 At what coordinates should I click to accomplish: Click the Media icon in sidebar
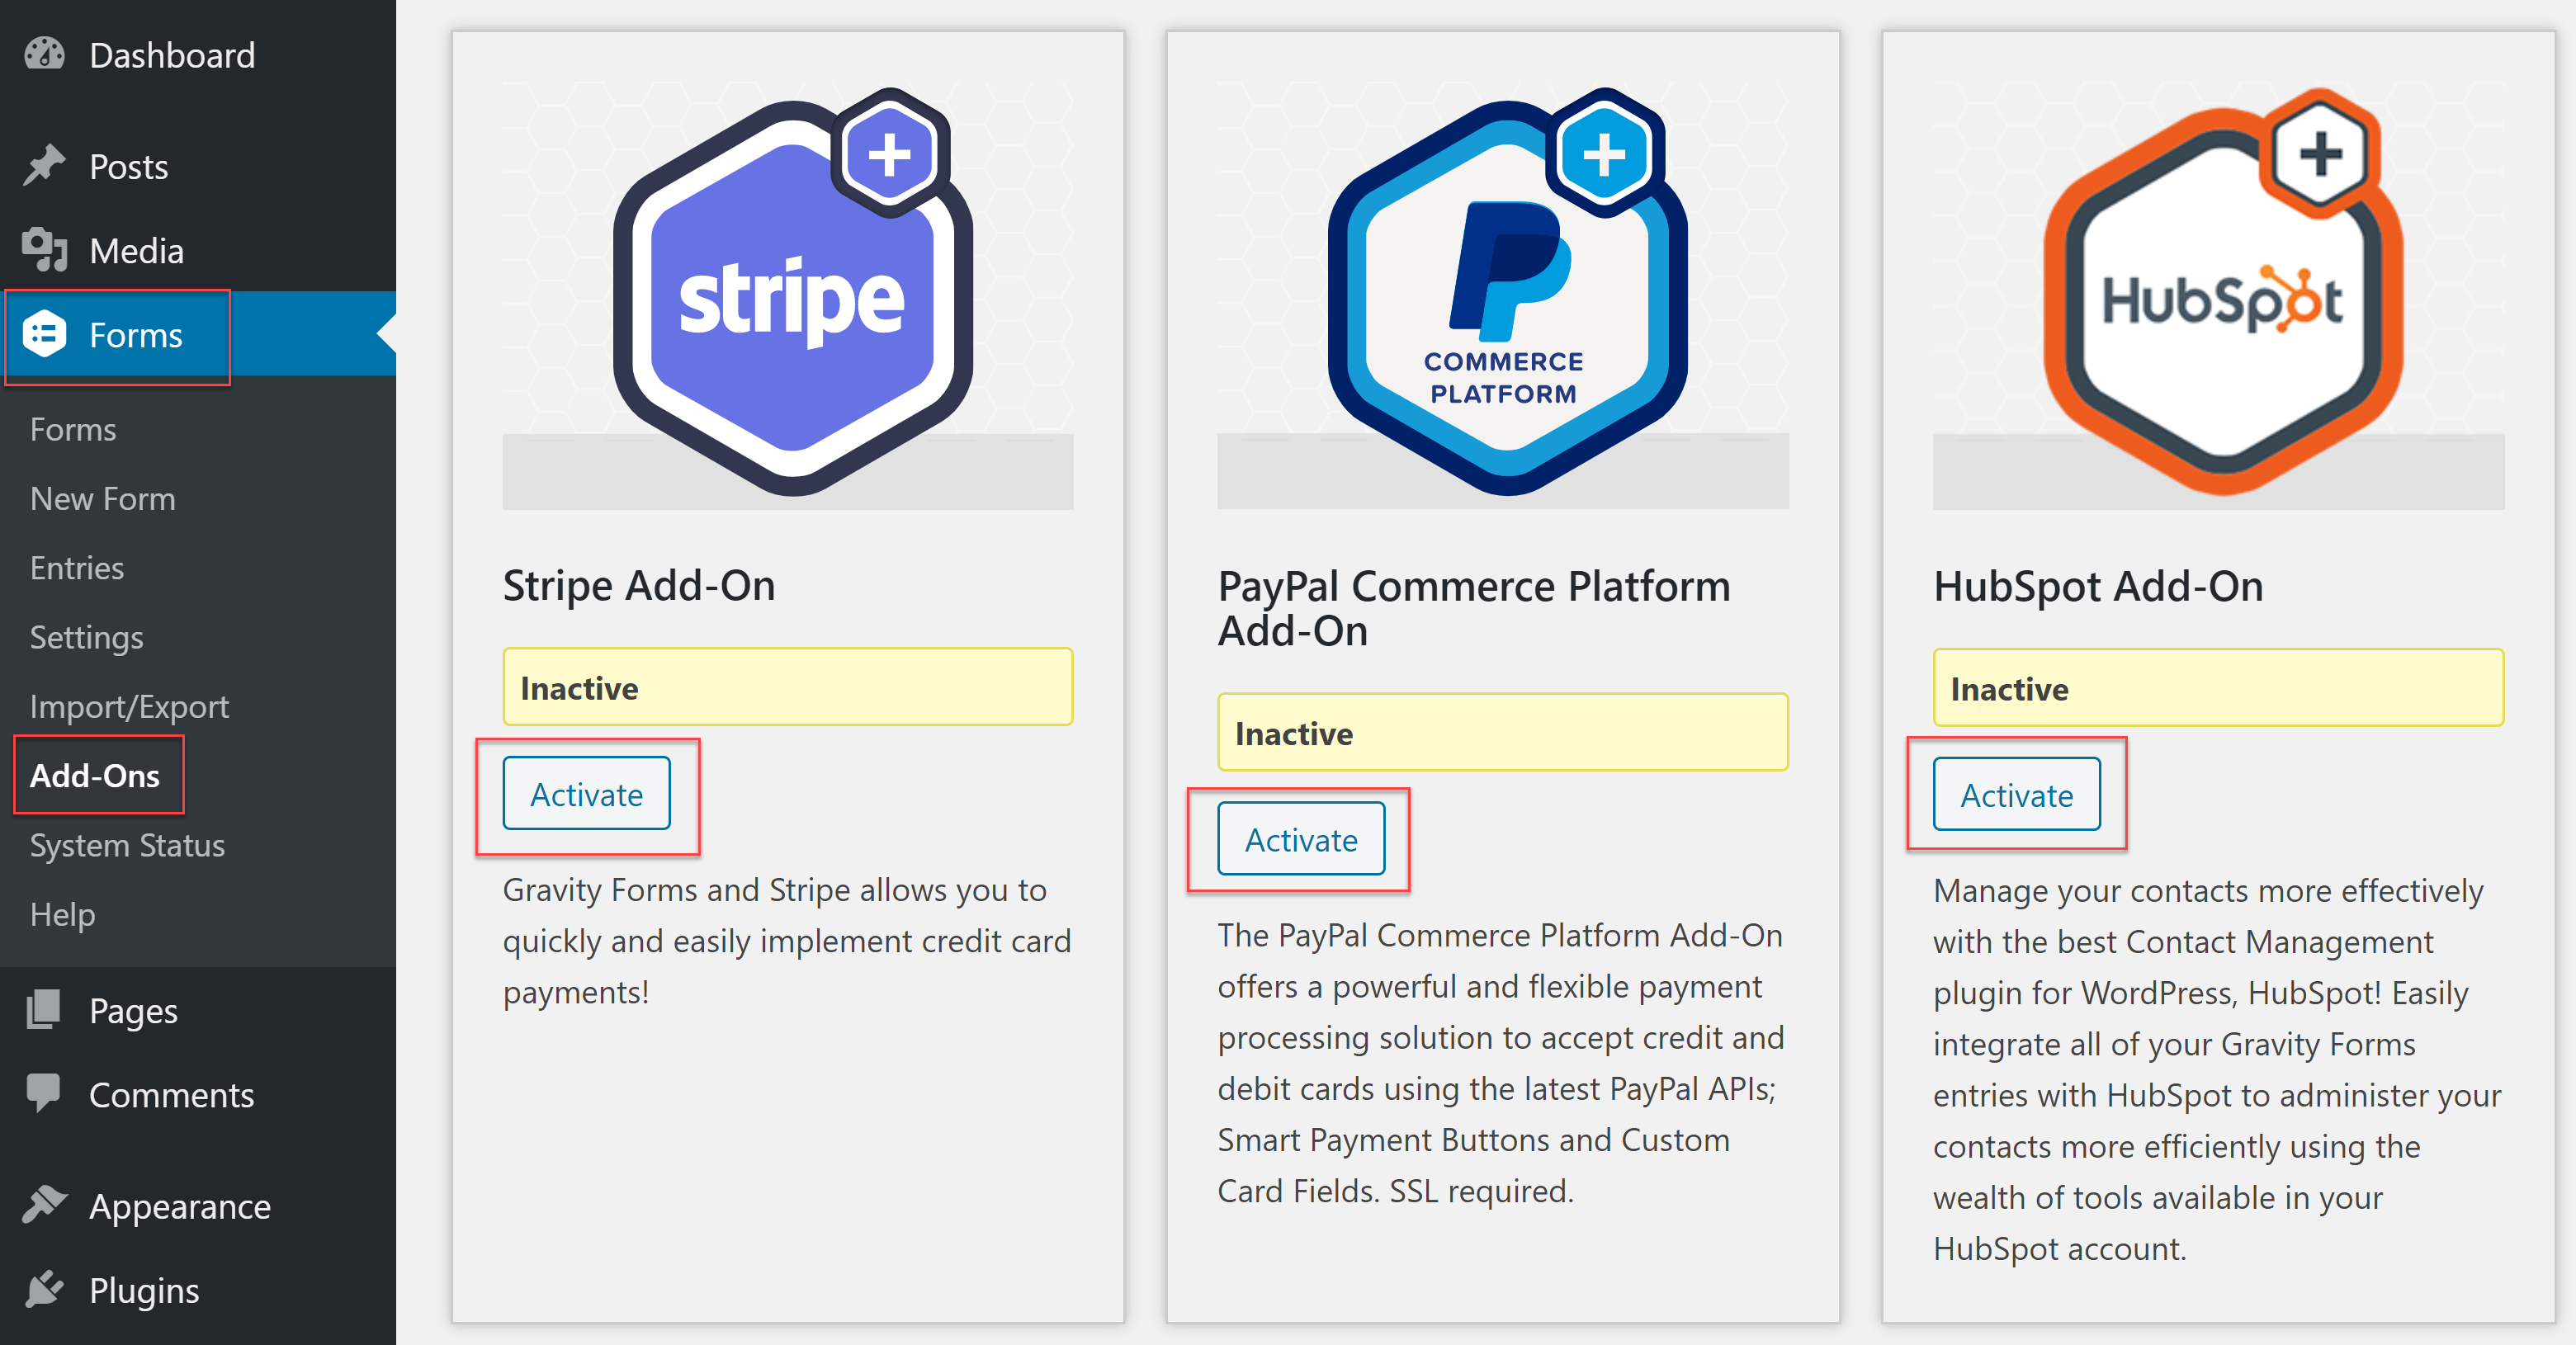click(x=44, y=250)
